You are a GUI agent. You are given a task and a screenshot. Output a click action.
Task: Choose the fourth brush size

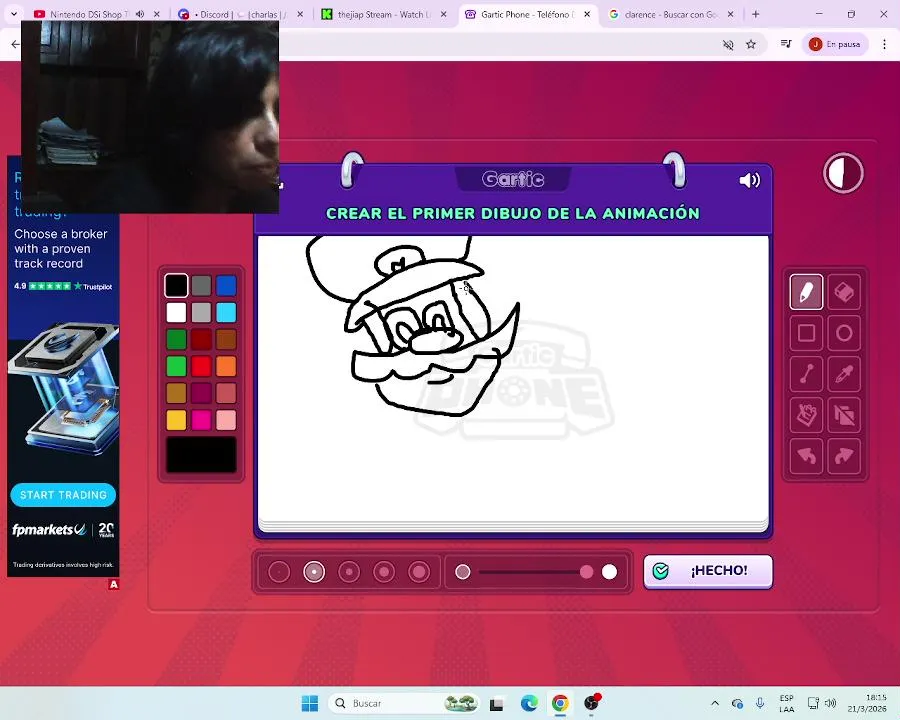click(x=384, y=572)
